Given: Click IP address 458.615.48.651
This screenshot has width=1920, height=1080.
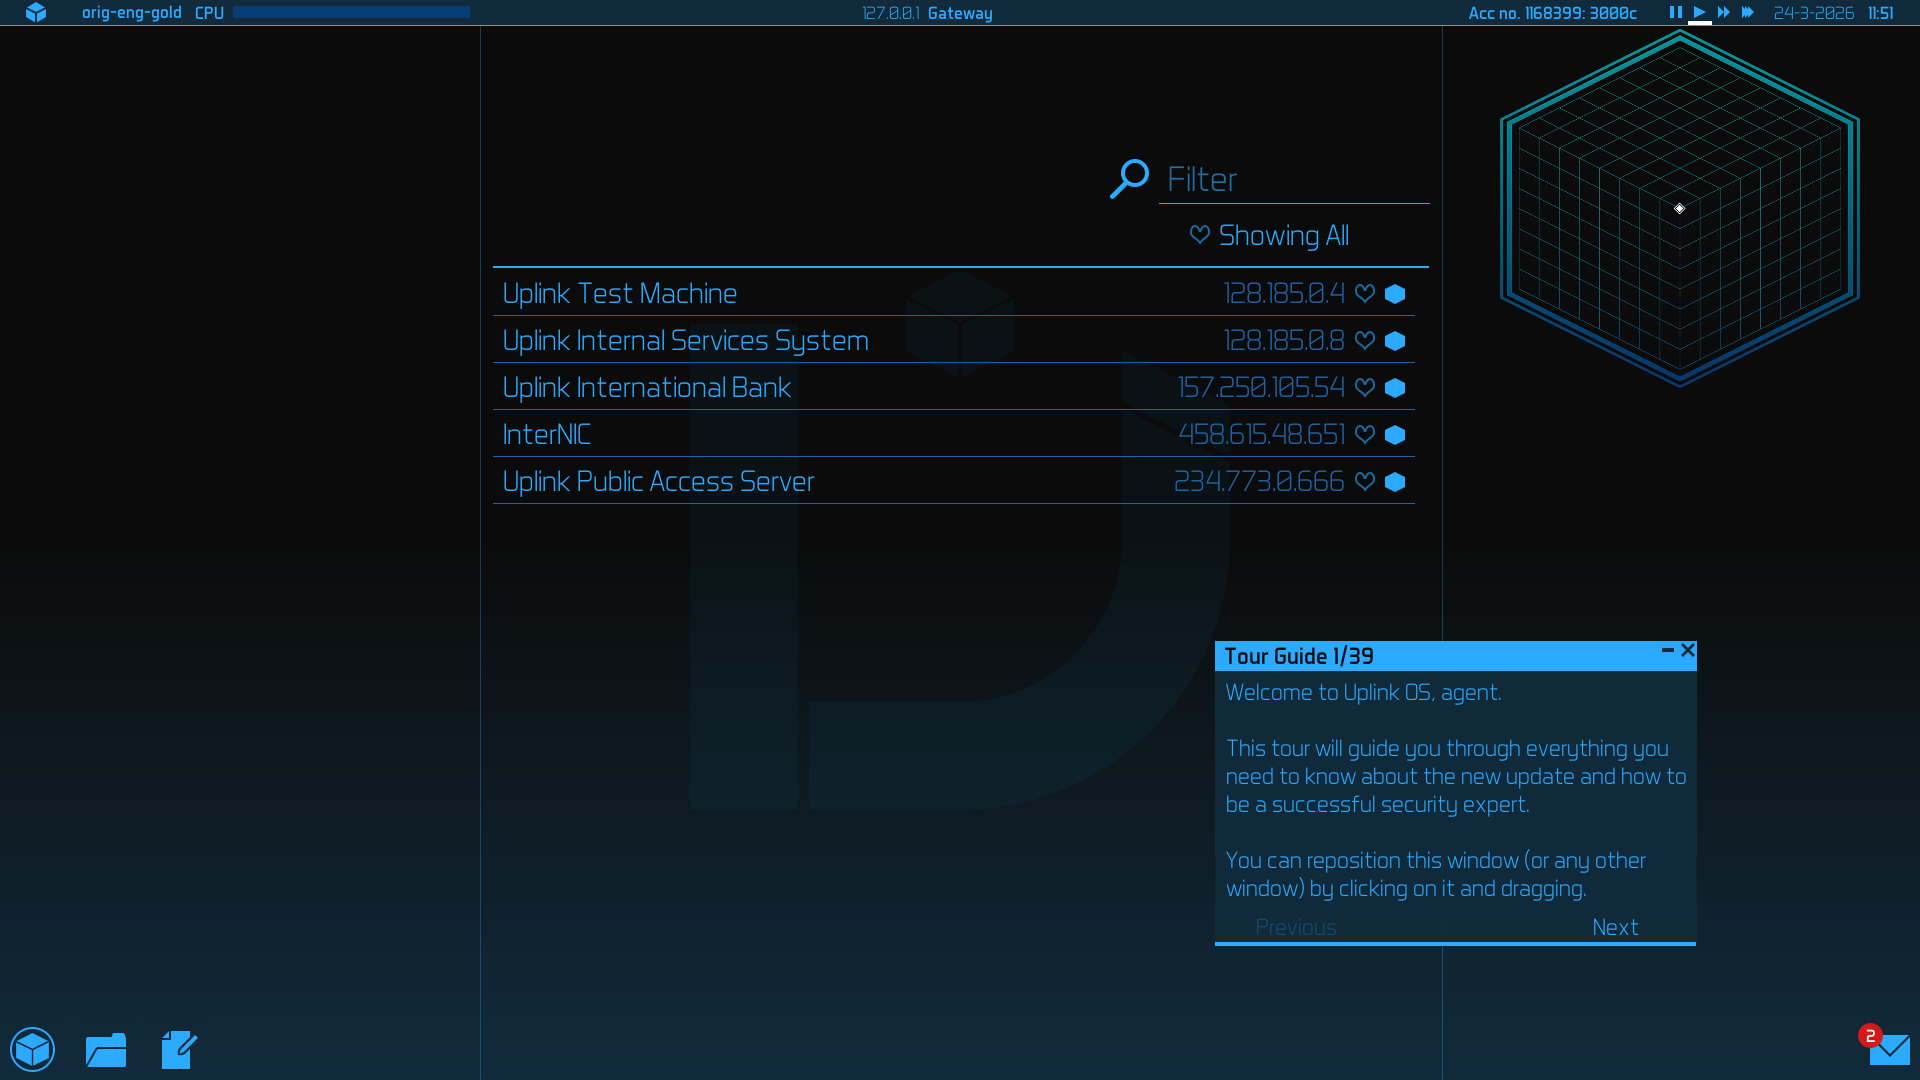Looking at the screenshot, I should tap(1262, 434).
